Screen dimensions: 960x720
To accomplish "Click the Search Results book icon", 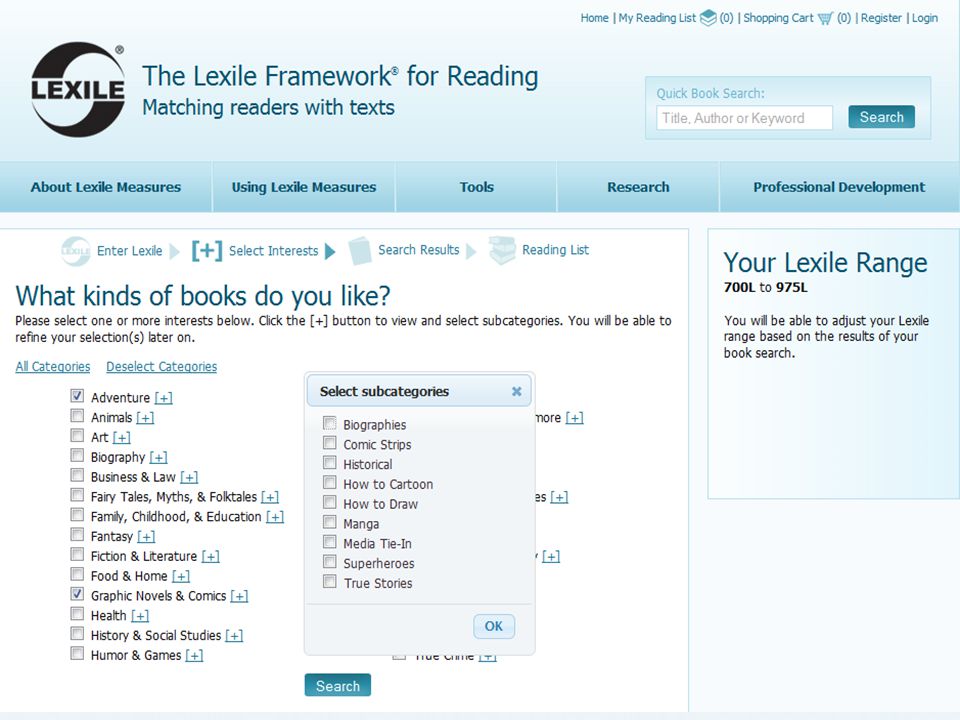I will pos(360,250).
